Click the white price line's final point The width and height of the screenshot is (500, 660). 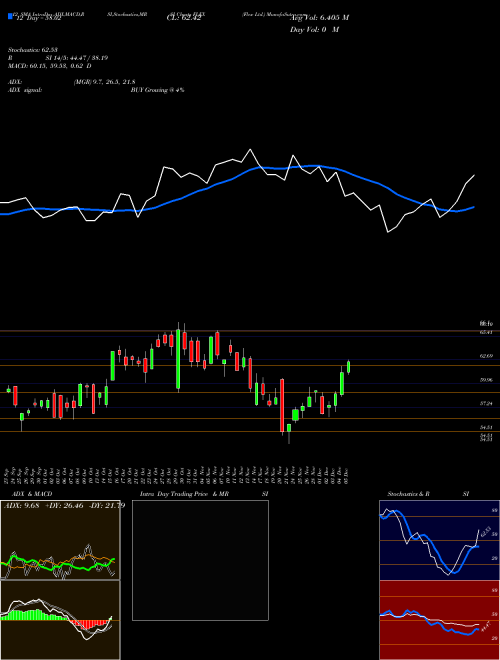tap(474, 175)
